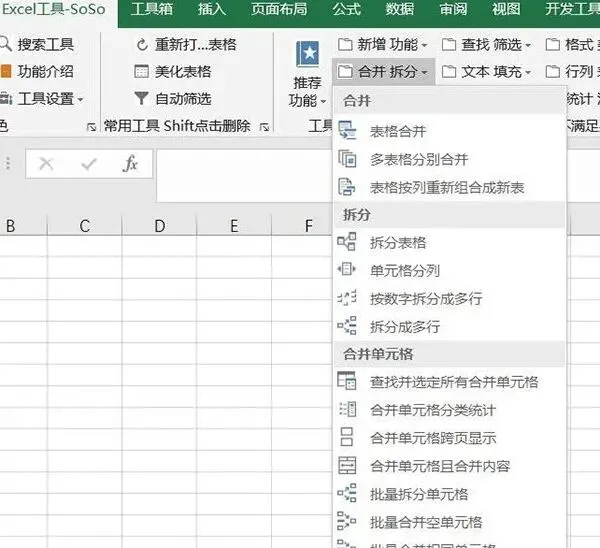600x548 pixels.
Task: Expand the 推荐功能 dropdown arrow
Action: coord(323,101)
